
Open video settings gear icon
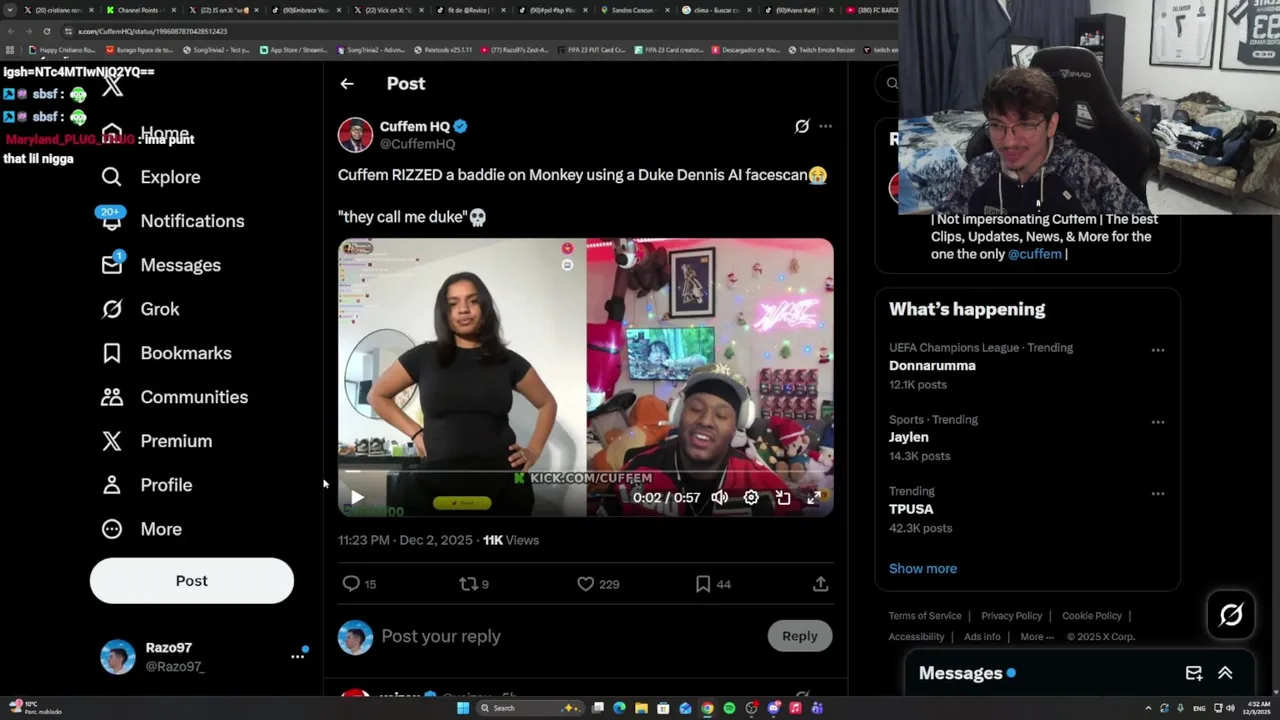point(751,497)
